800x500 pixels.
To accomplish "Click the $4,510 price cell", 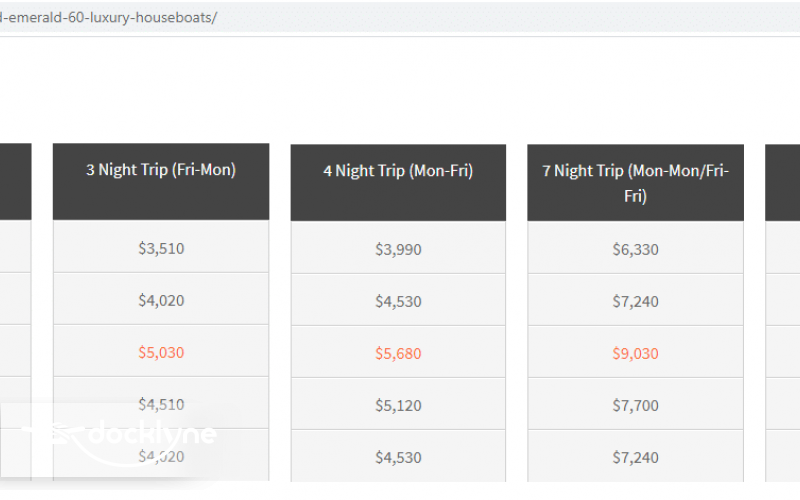I will click(x=161, y=404).
